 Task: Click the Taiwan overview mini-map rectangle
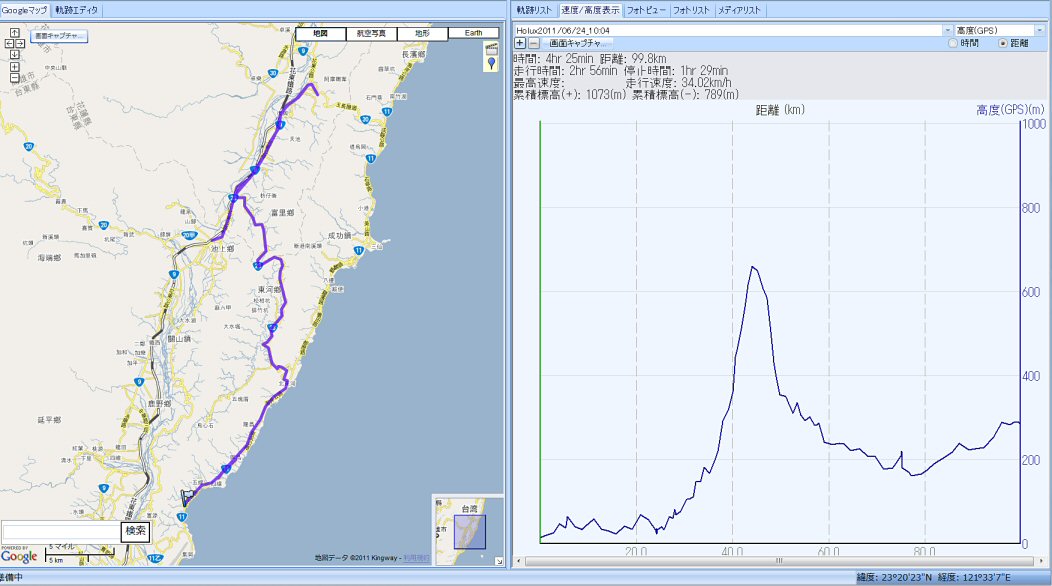tap(470, 532)
